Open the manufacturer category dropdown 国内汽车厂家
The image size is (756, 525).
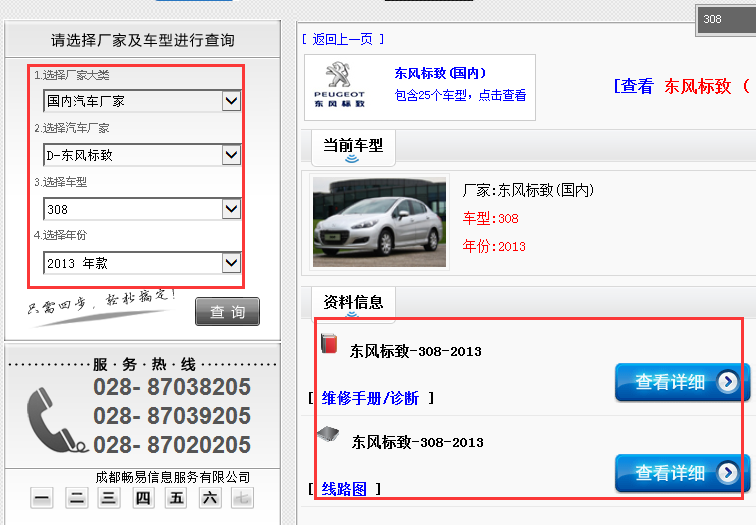click(x=142, y=101)
